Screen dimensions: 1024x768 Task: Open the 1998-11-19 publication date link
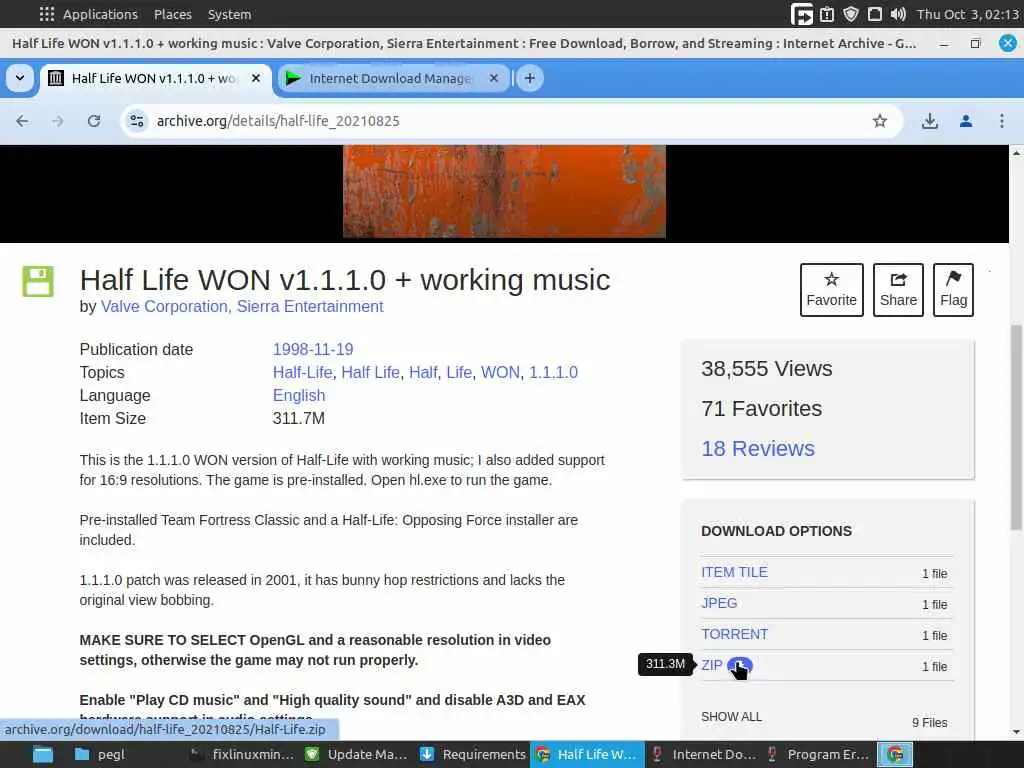pos(313,349)
